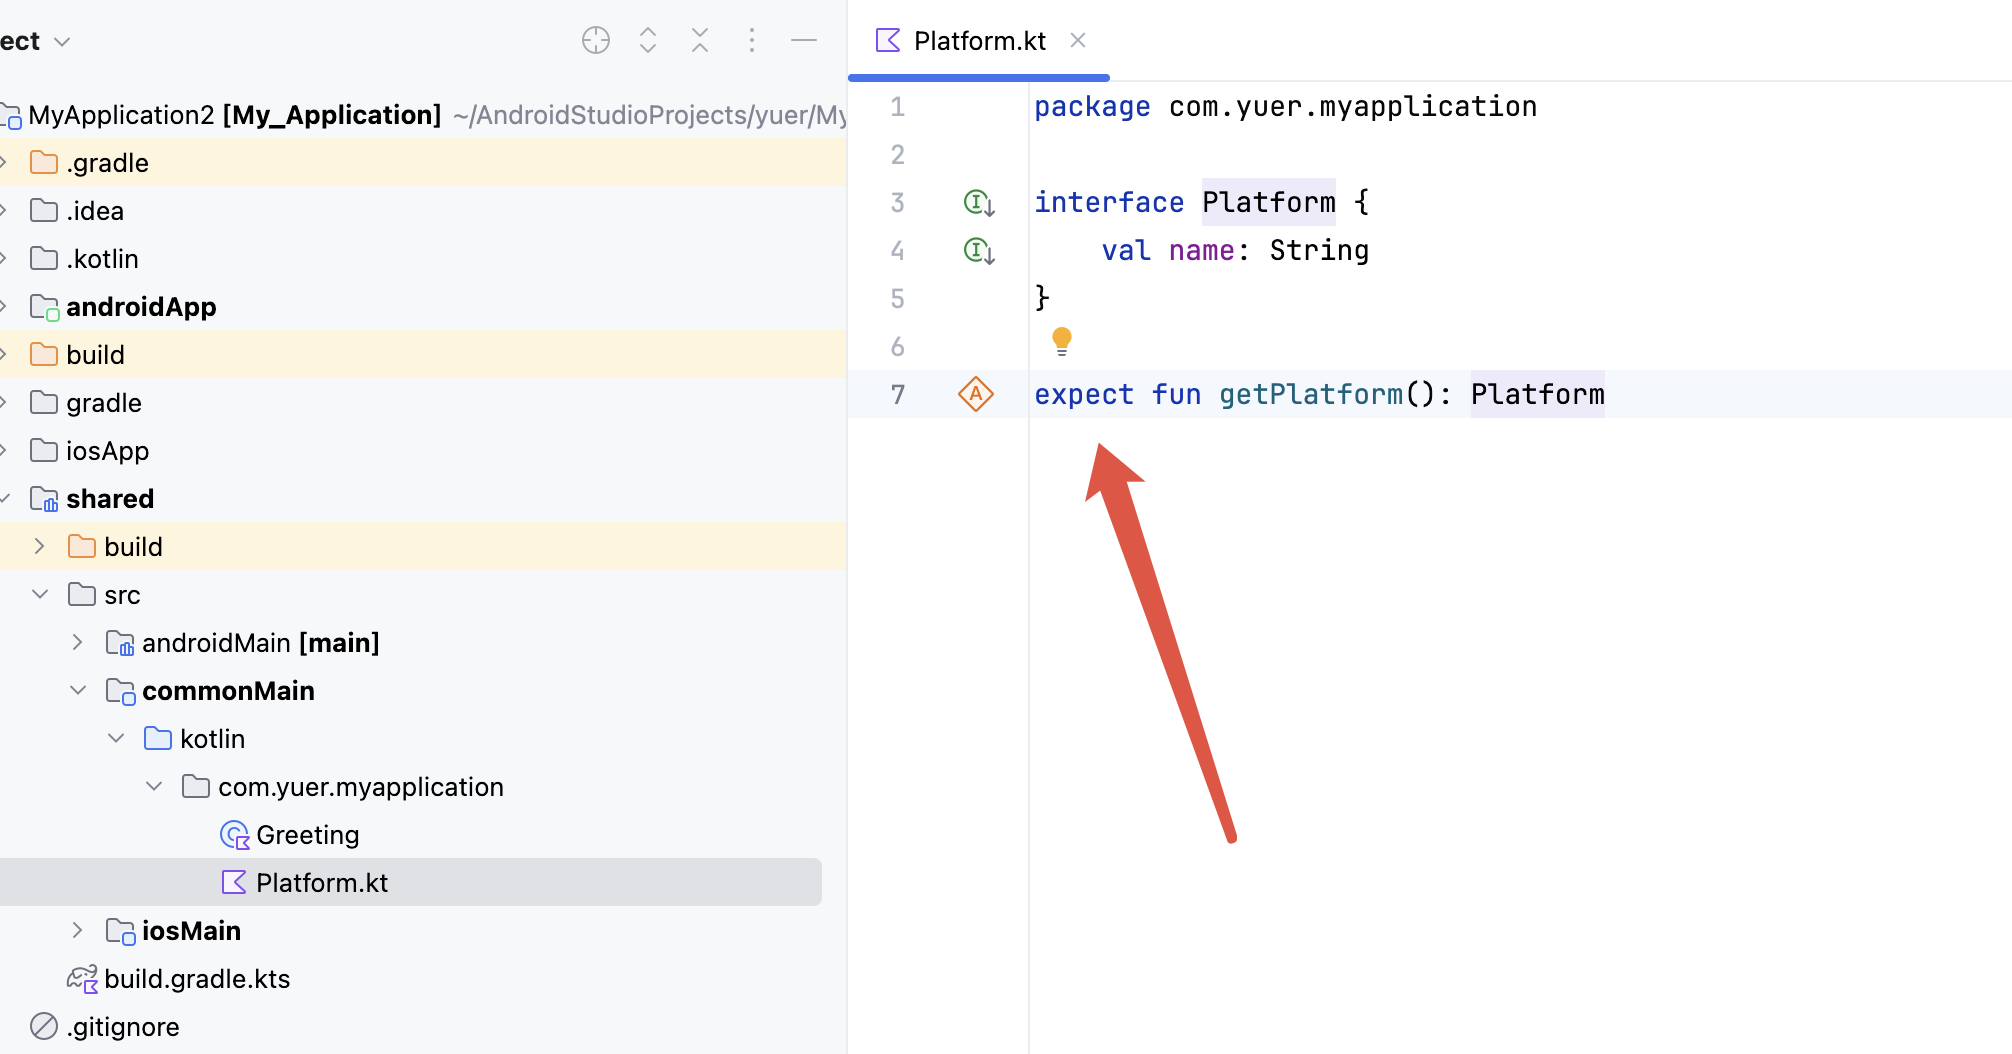
Task: Click the Greeting Kotlin class icon
Action: point(234,835)
